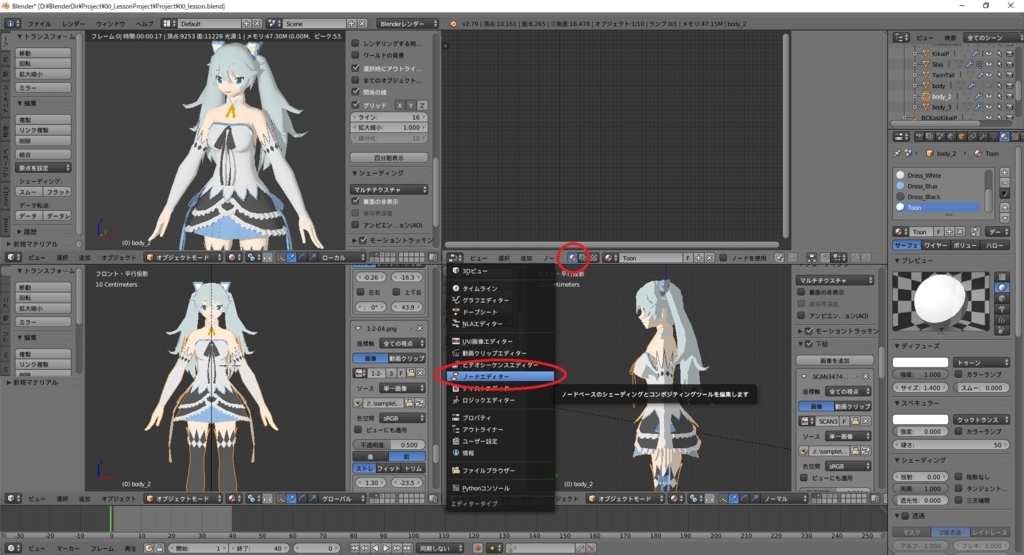Open the ファイル menu in the top bar
The image size is (1024, 555).
tap(39, 24)
